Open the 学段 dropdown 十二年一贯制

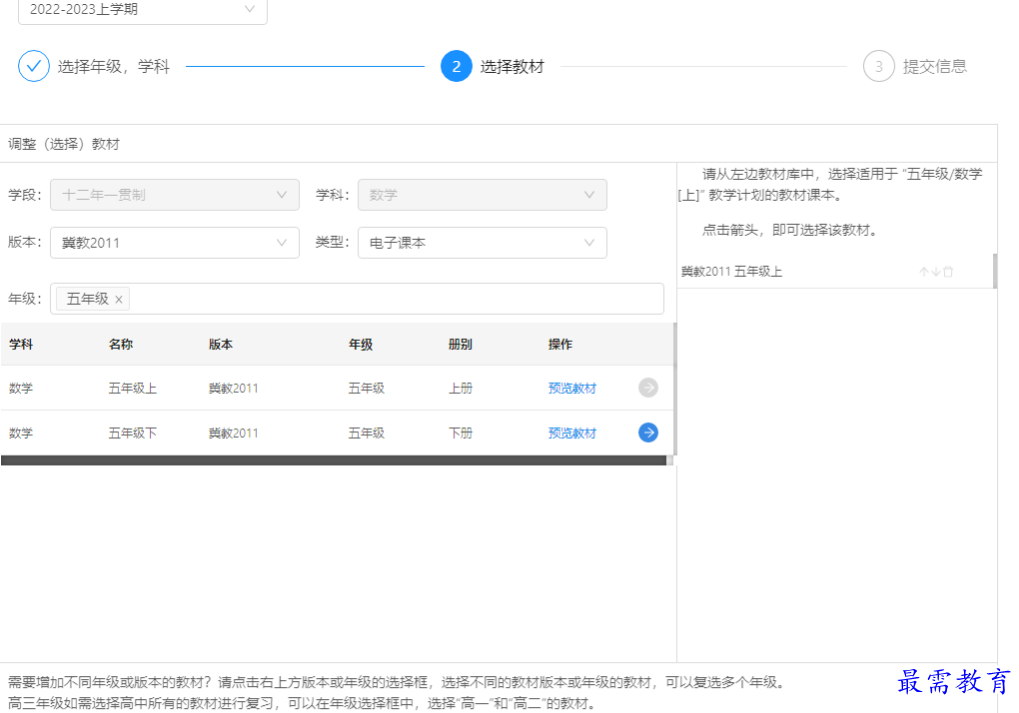pyautogui.click(x=174, y=195)
